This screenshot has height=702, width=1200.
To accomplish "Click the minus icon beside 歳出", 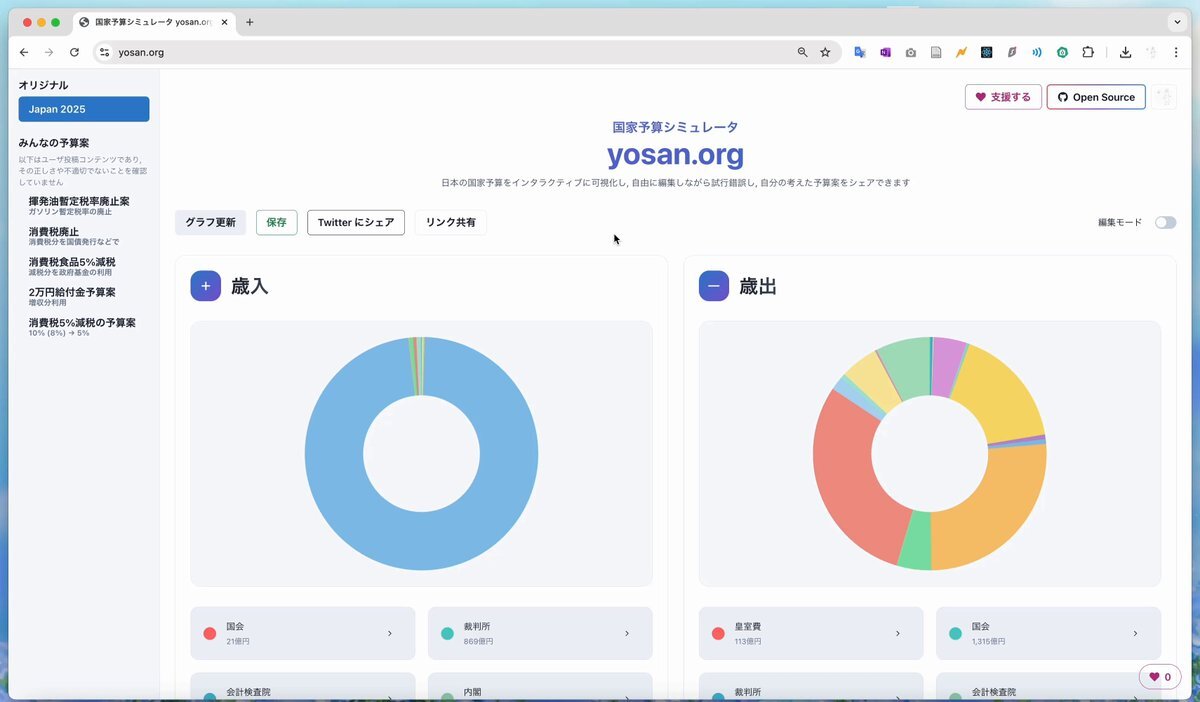I will [714, 286].
